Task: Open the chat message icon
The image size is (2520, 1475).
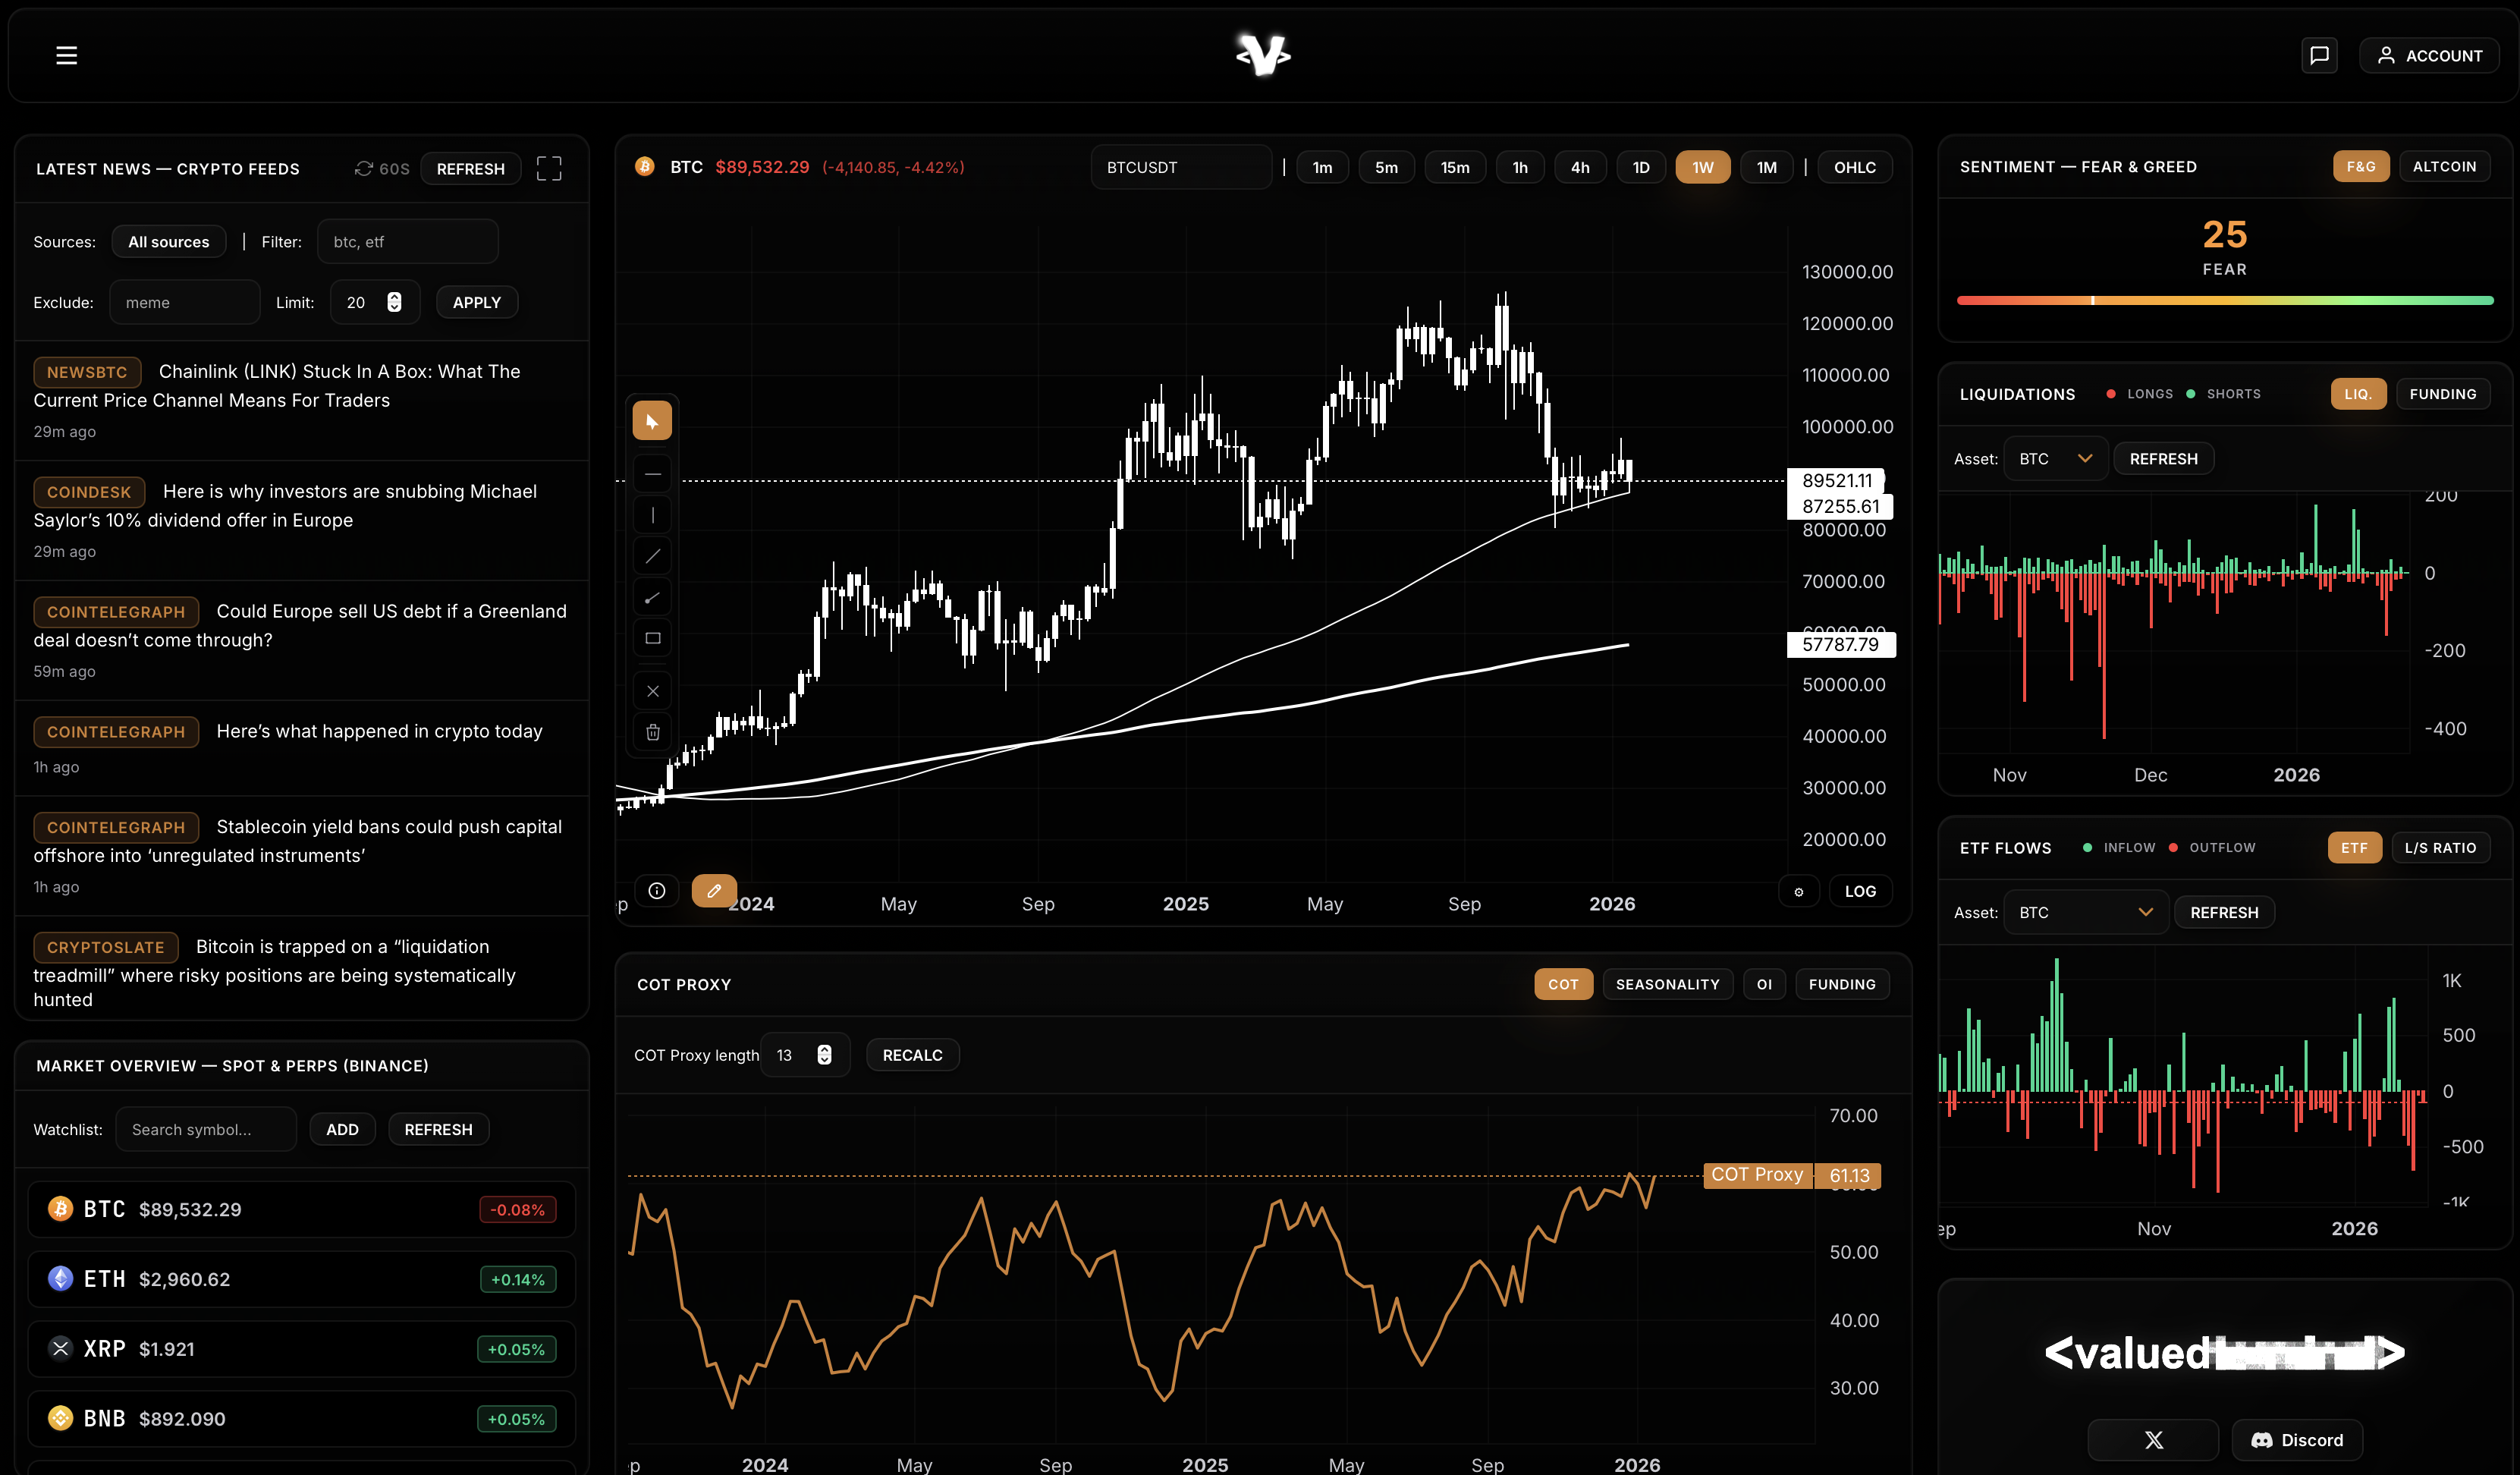Action: tap(2319, 55)
